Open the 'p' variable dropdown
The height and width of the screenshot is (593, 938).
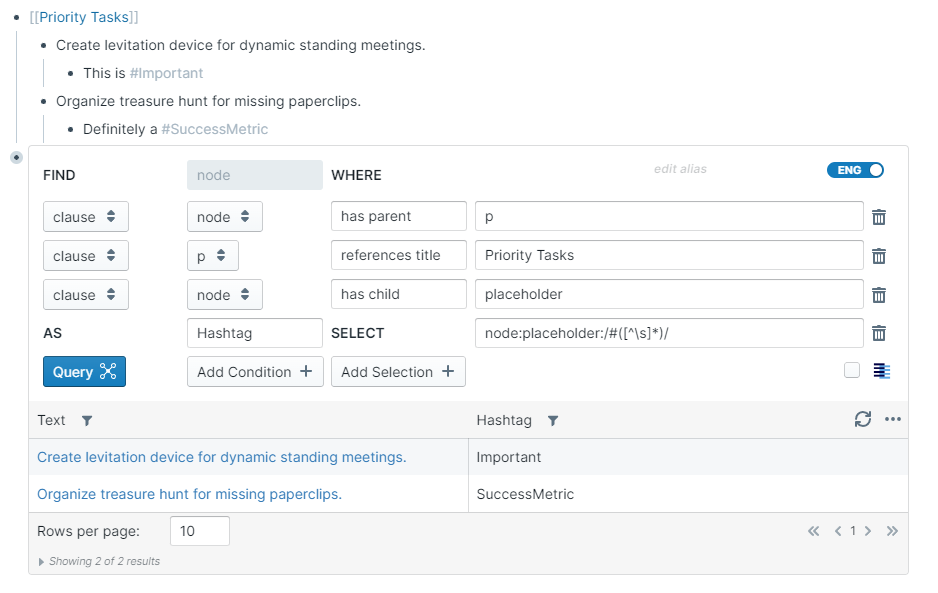pos(212,256)
